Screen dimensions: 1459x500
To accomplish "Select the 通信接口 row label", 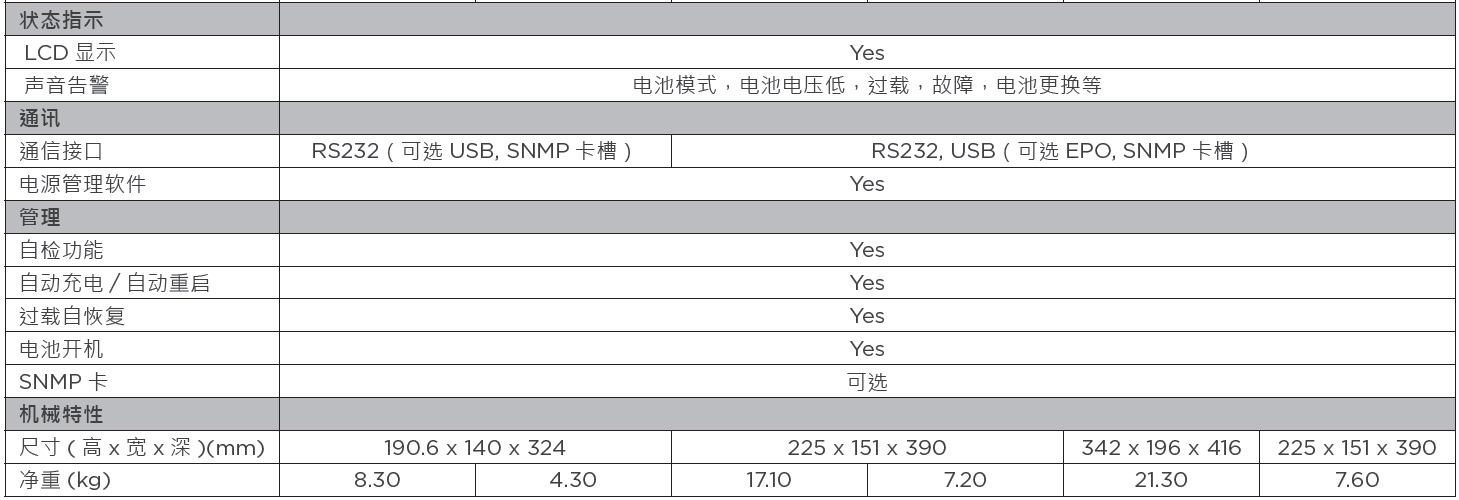I will point(61,152).
